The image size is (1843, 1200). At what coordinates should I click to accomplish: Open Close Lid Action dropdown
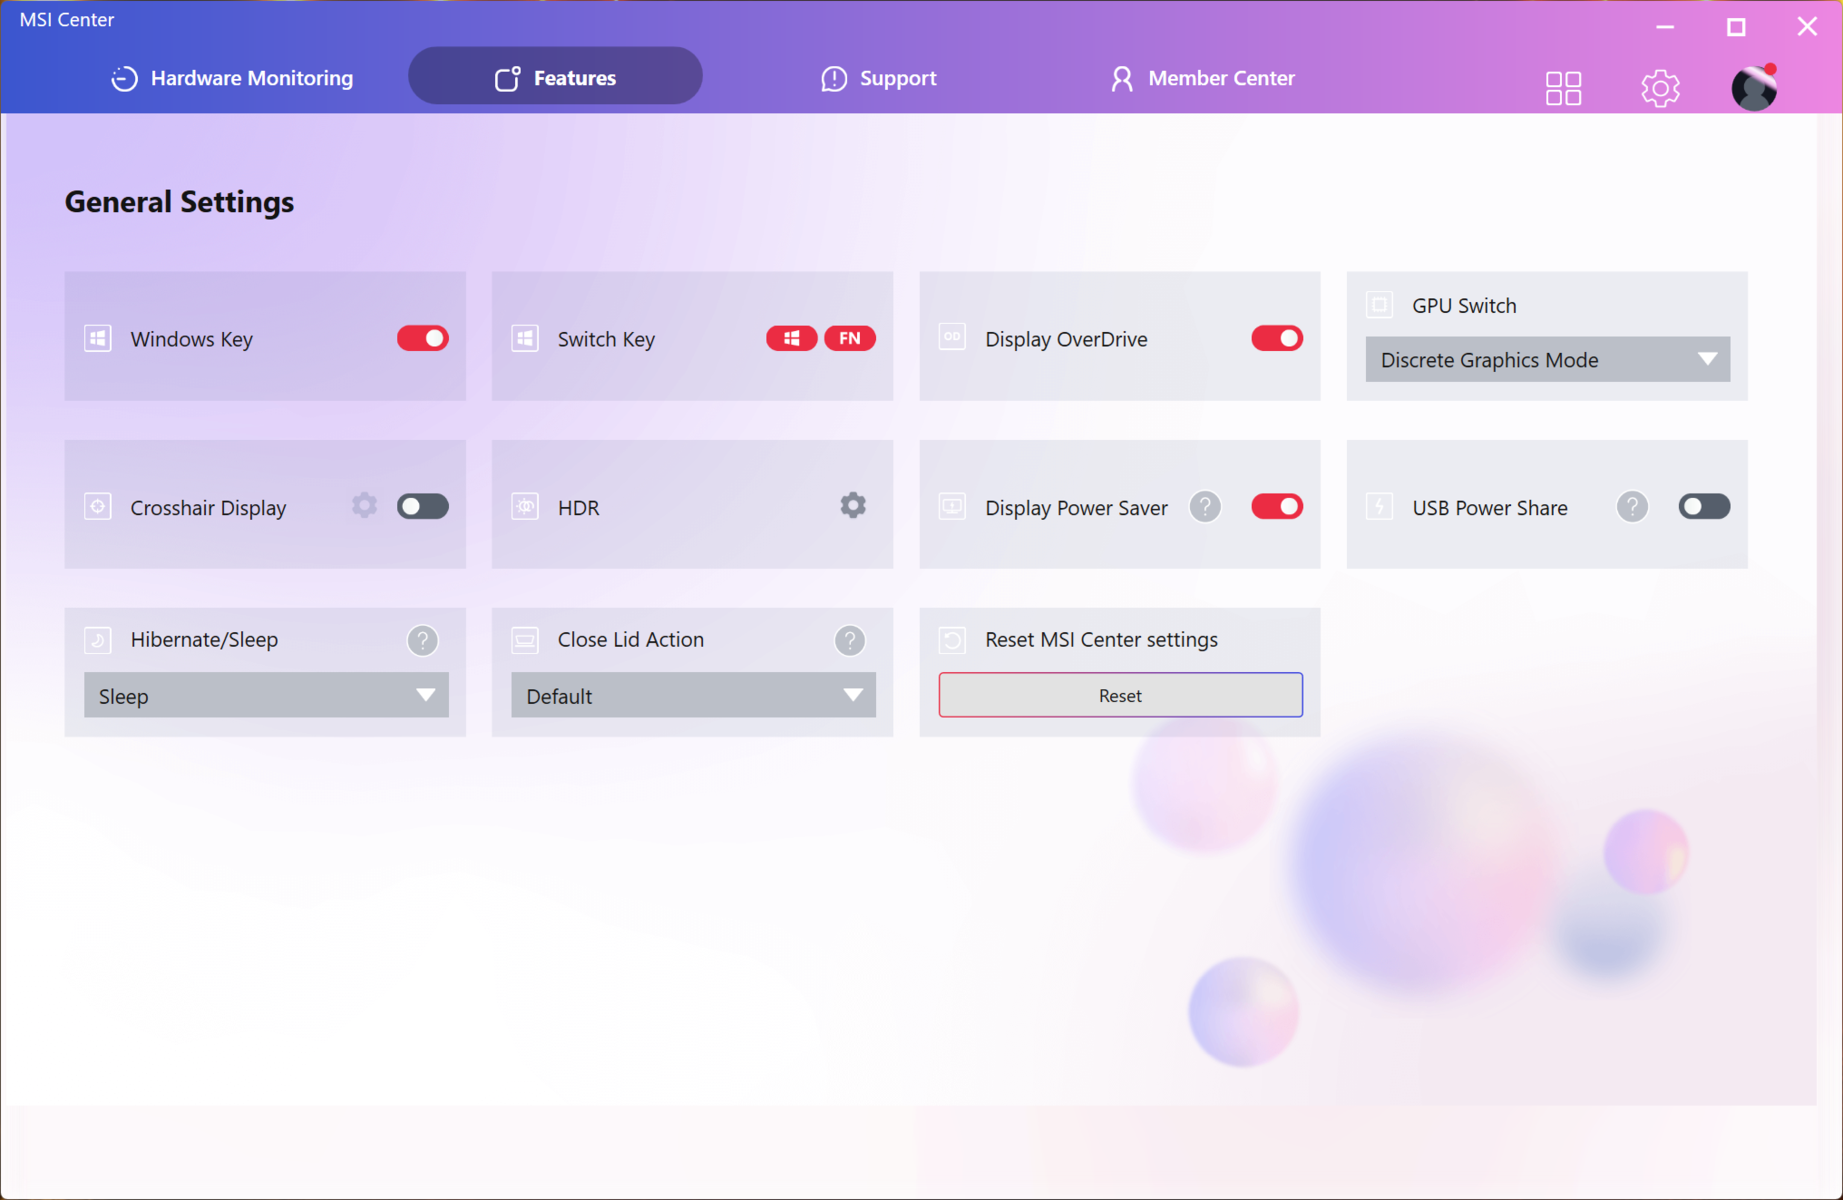point(693,696)
